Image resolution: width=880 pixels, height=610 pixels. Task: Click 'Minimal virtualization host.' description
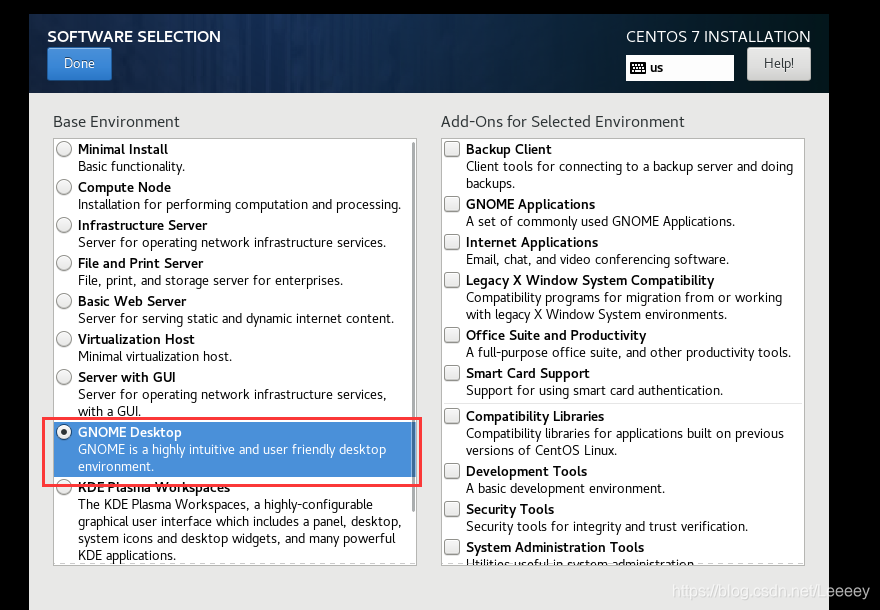[x=155, y=356]
